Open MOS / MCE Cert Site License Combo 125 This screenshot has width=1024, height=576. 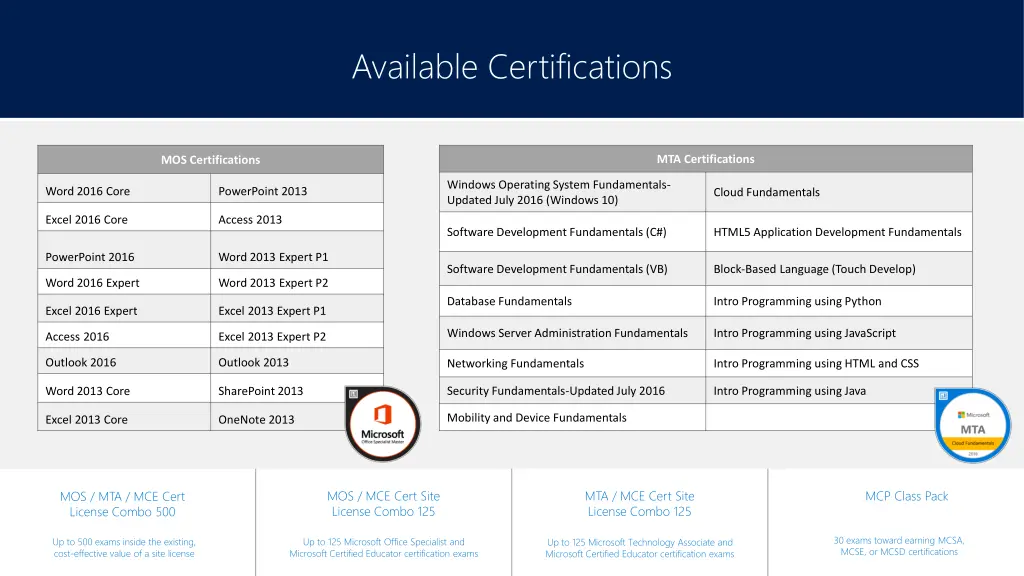pos(383,504)
